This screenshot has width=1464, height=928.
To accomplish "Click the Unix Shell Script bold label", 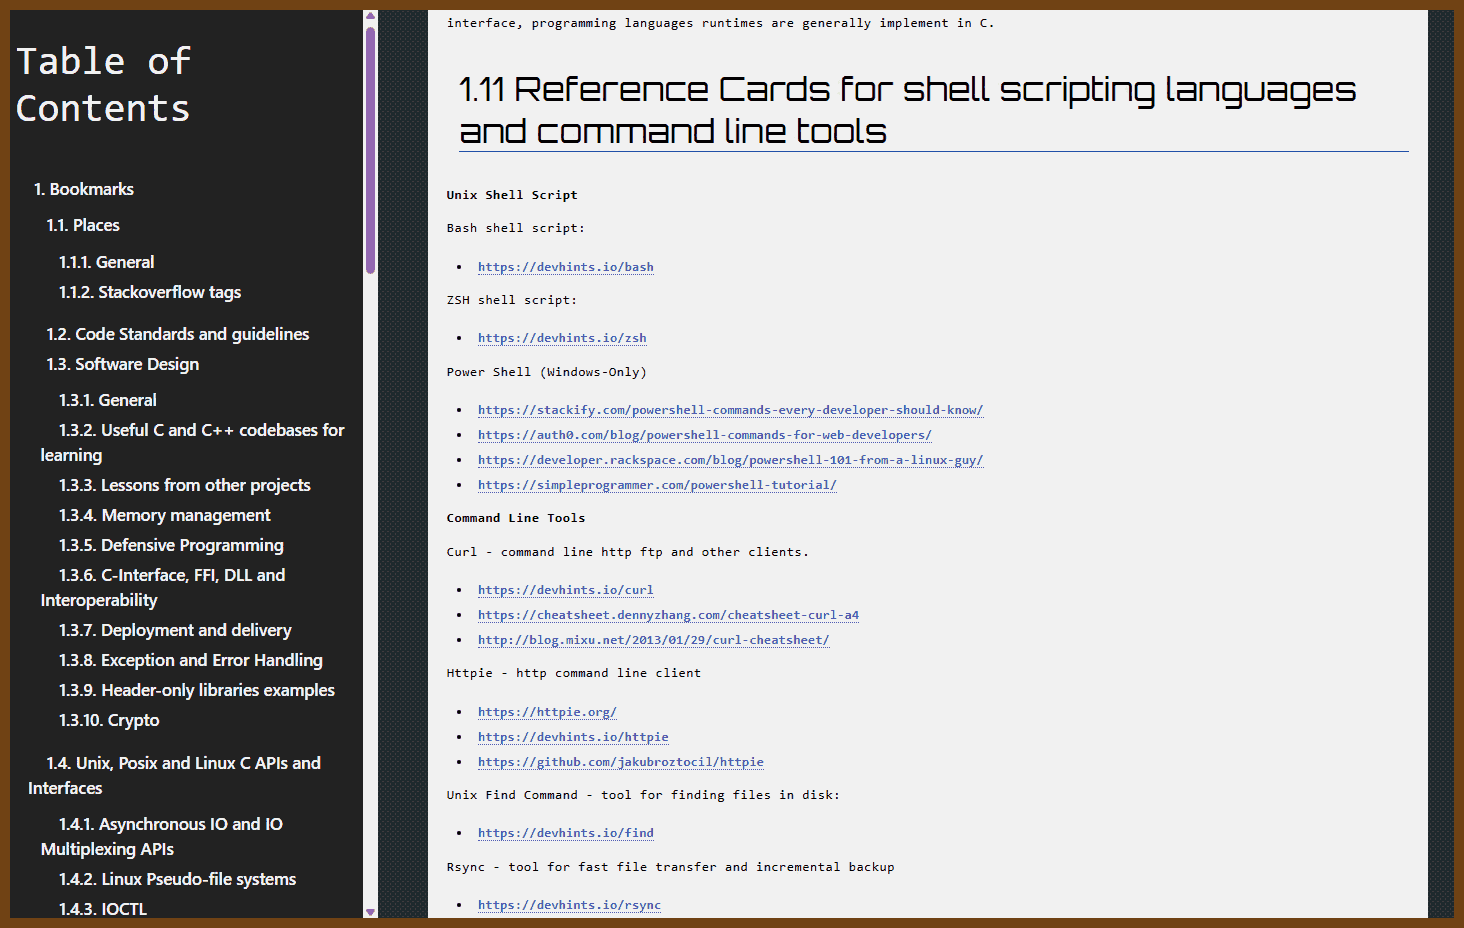I will click(x=512, y=195).
